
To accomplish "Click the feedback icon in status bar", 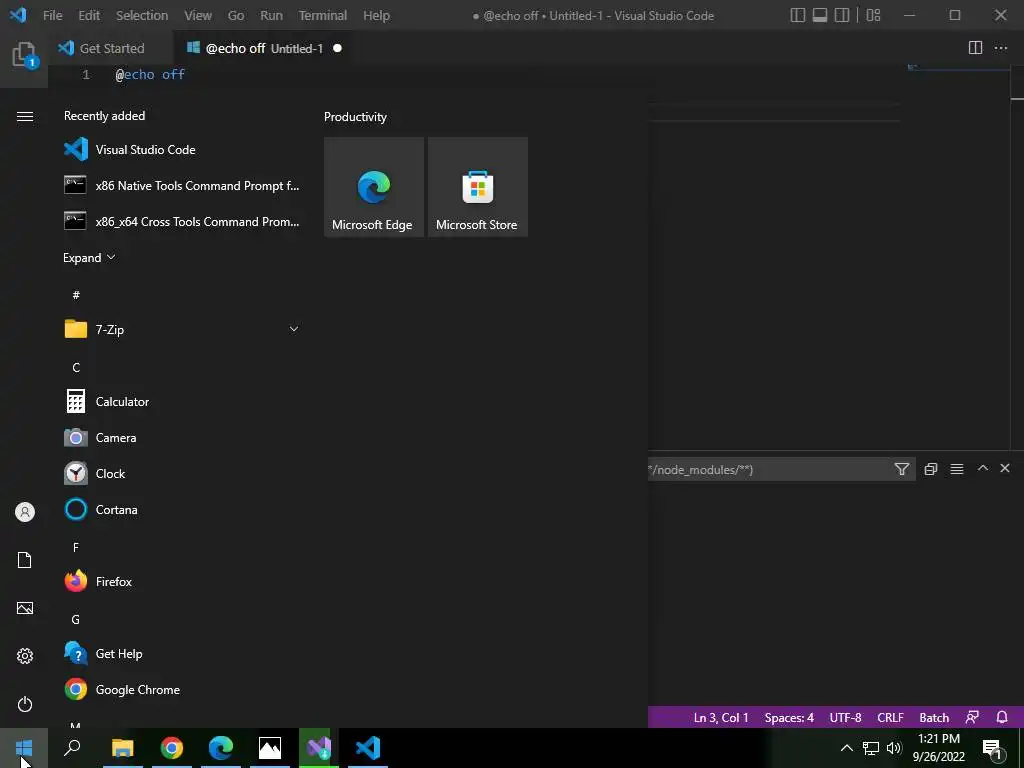I will (x=972, y=718).
